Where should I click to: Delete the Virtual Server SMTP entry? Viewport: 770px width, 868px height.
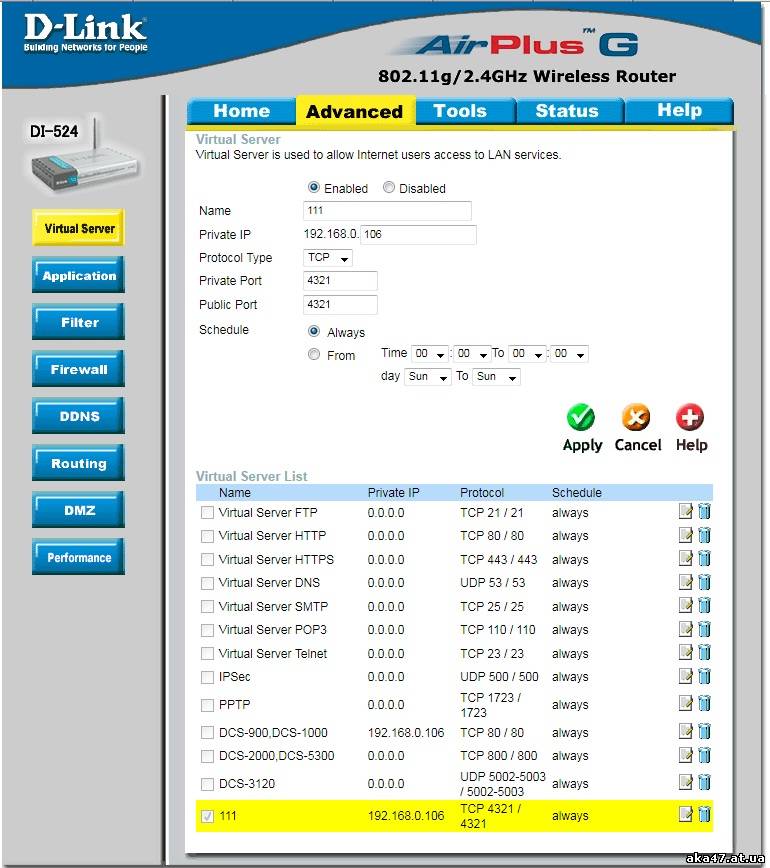pyautogui.click(x=704, y=605)
